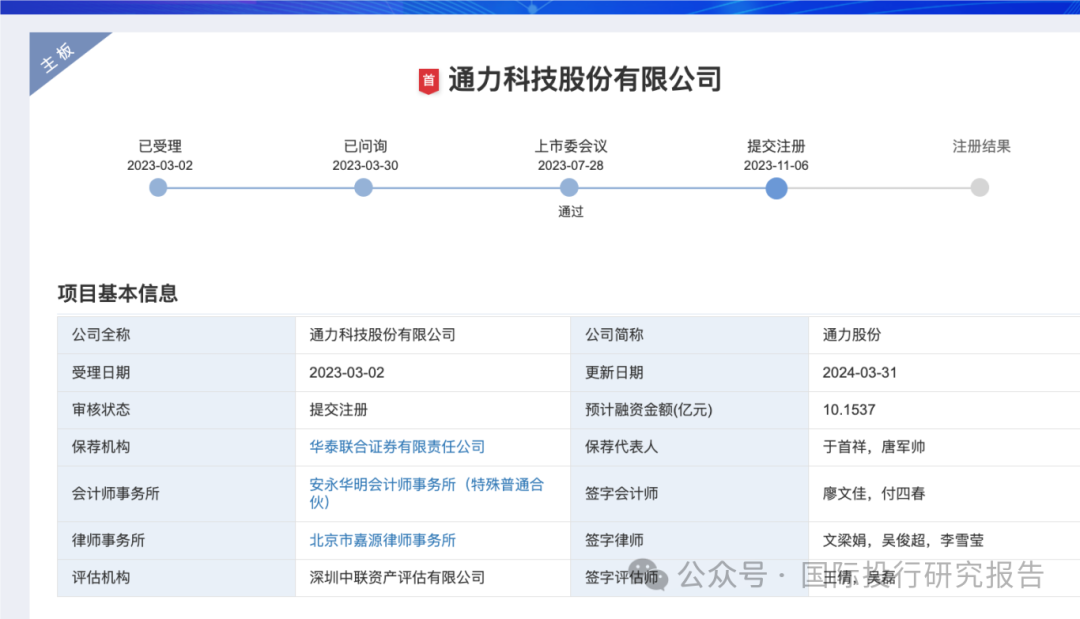Click the 保荐代表人 label cell
The width and height of the screenshot is (1080, 619).
tap(689, 447)
